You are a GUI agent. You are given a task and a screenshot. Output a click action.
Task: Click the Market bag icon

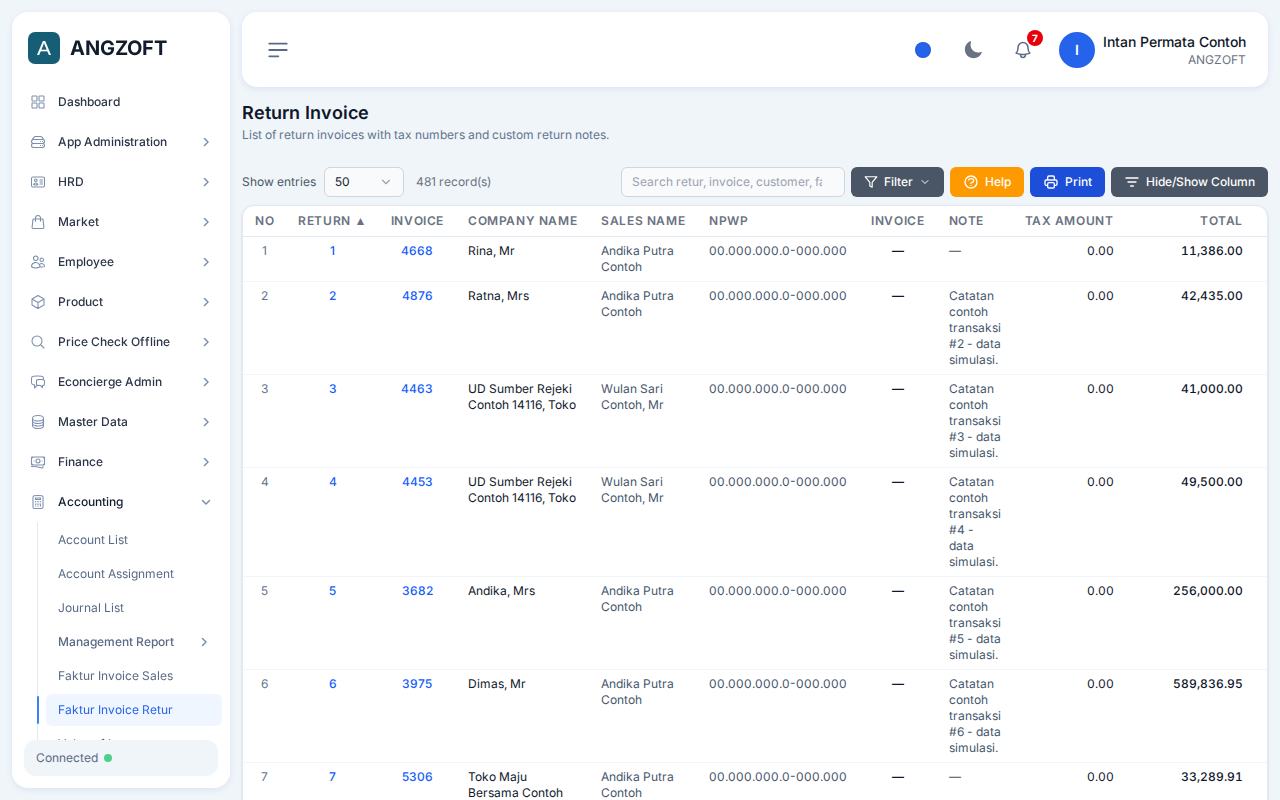[38, 222]
